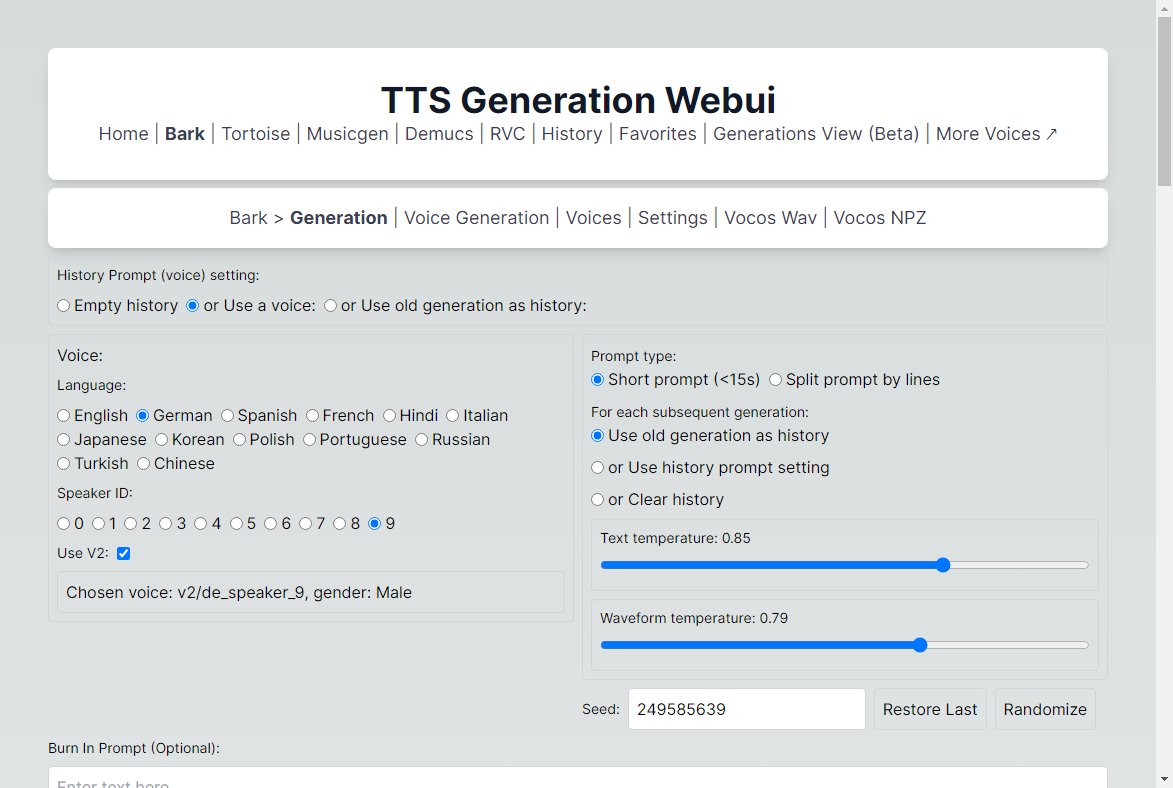
Task: Select Portuguese language
Action: pyautogui.click(x=310, y=439)
